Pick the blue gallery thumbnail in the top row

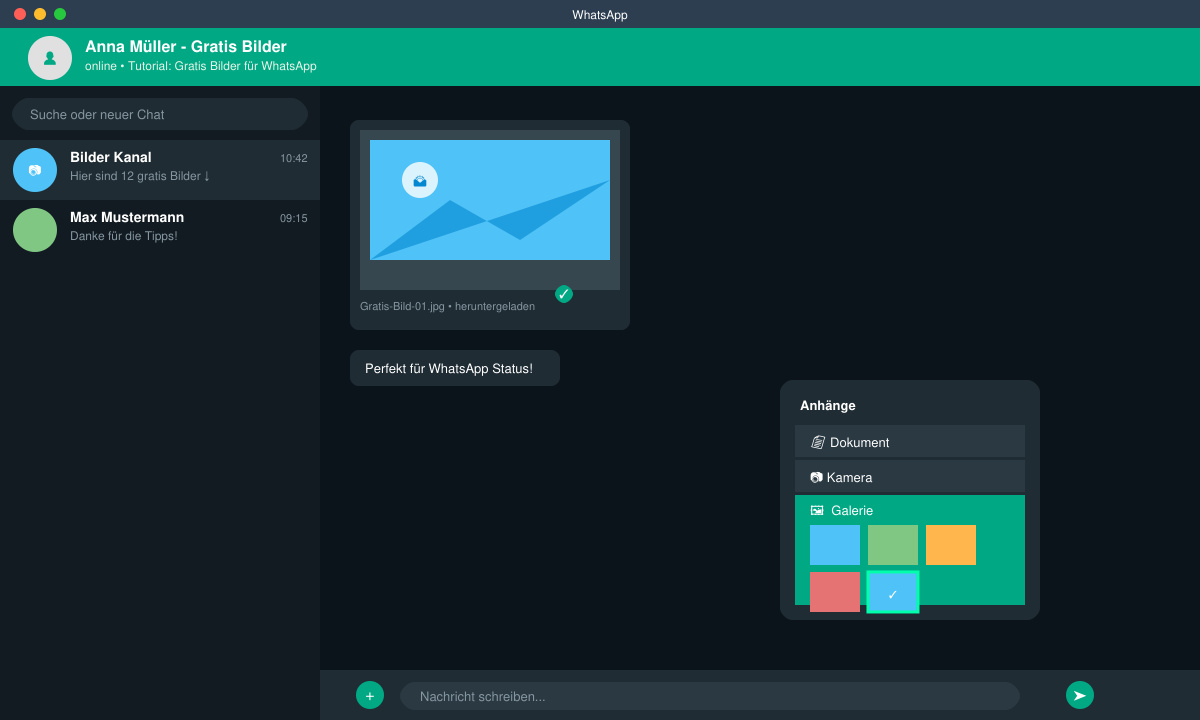pos(835,545)
